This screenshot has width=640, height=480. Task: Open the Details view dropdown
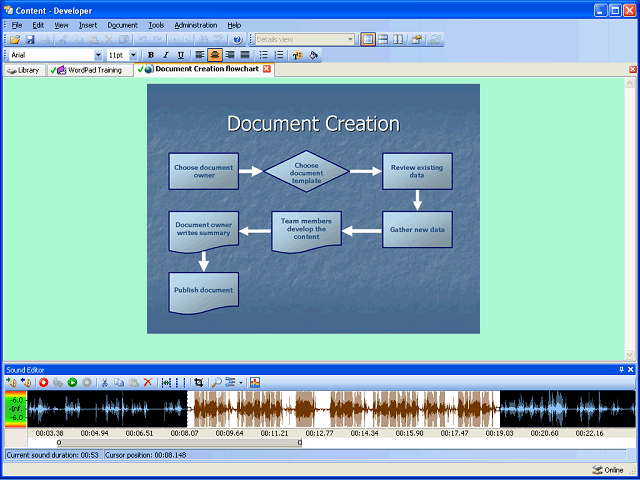click(350, 40)
